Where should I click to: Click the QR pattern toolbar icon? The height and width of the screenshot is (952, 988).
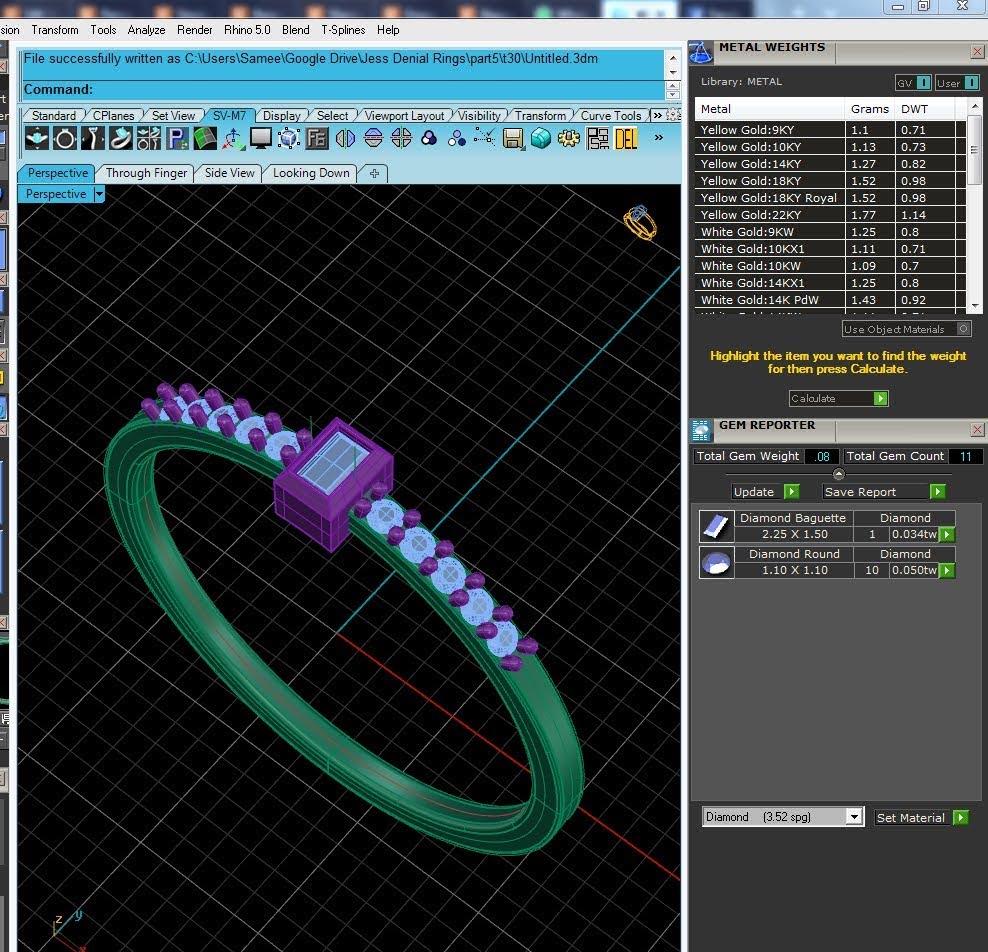pos(597,138)
